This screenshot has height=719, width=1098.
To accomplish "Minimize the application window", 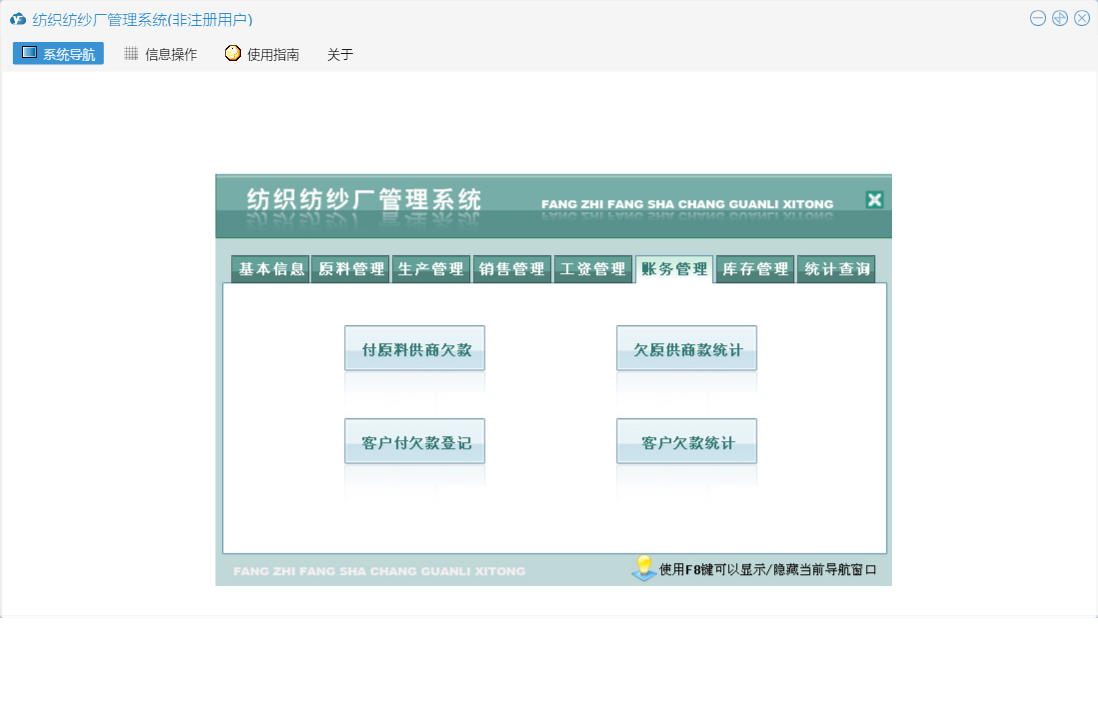I will coord(1038,18).
